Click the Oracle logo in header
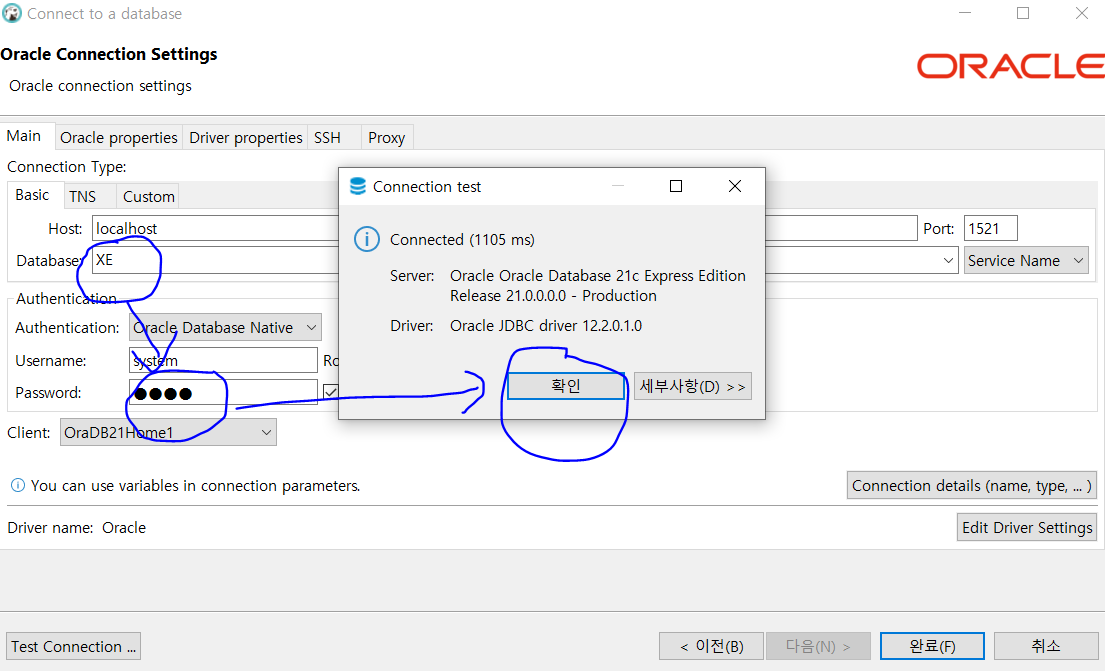This screenshot has width=1105, height=671. tap(1011, 67)
